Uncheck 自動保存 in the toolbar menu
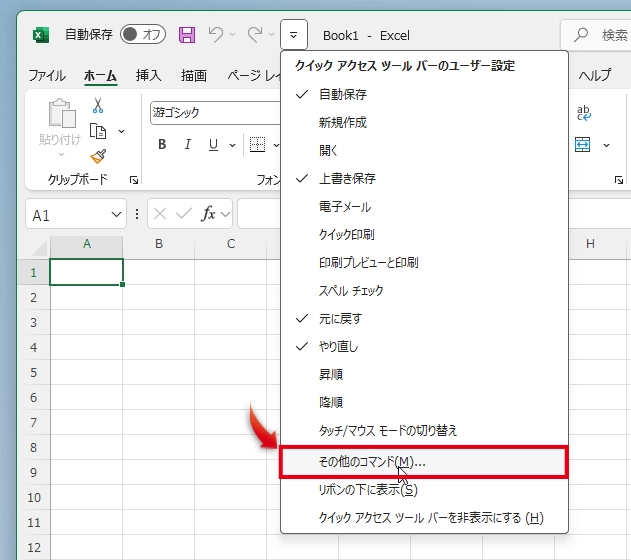This screenshot has width=631, height=560. 424,95
